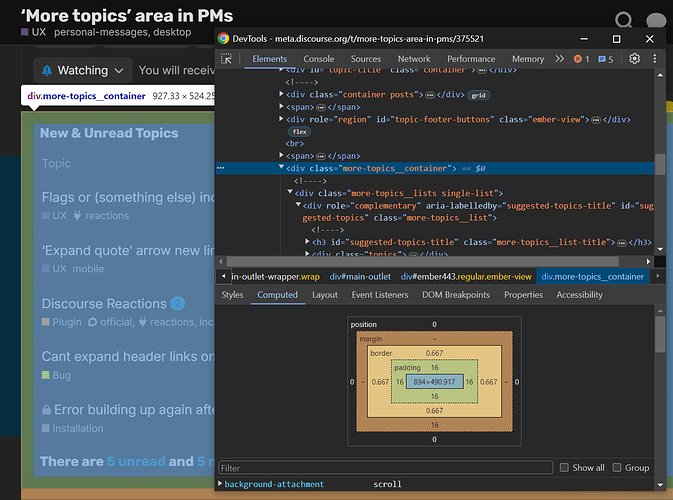Open the Memory panel tab
The width and height of the screenshot is (673, 500).
tap(527, 59)
